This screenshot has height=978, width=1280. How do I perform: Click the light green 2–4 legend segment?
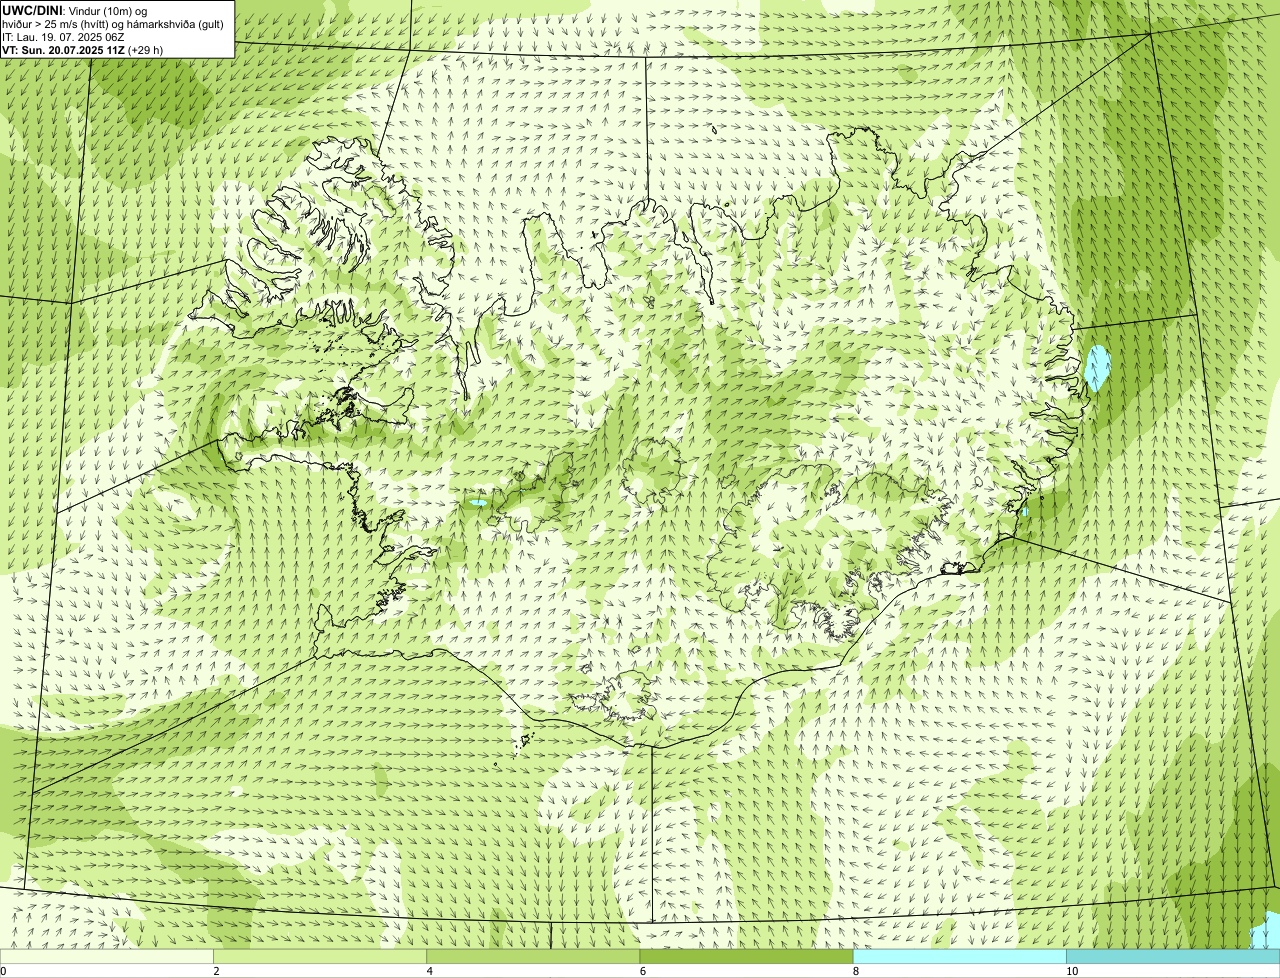coord(319,956)
